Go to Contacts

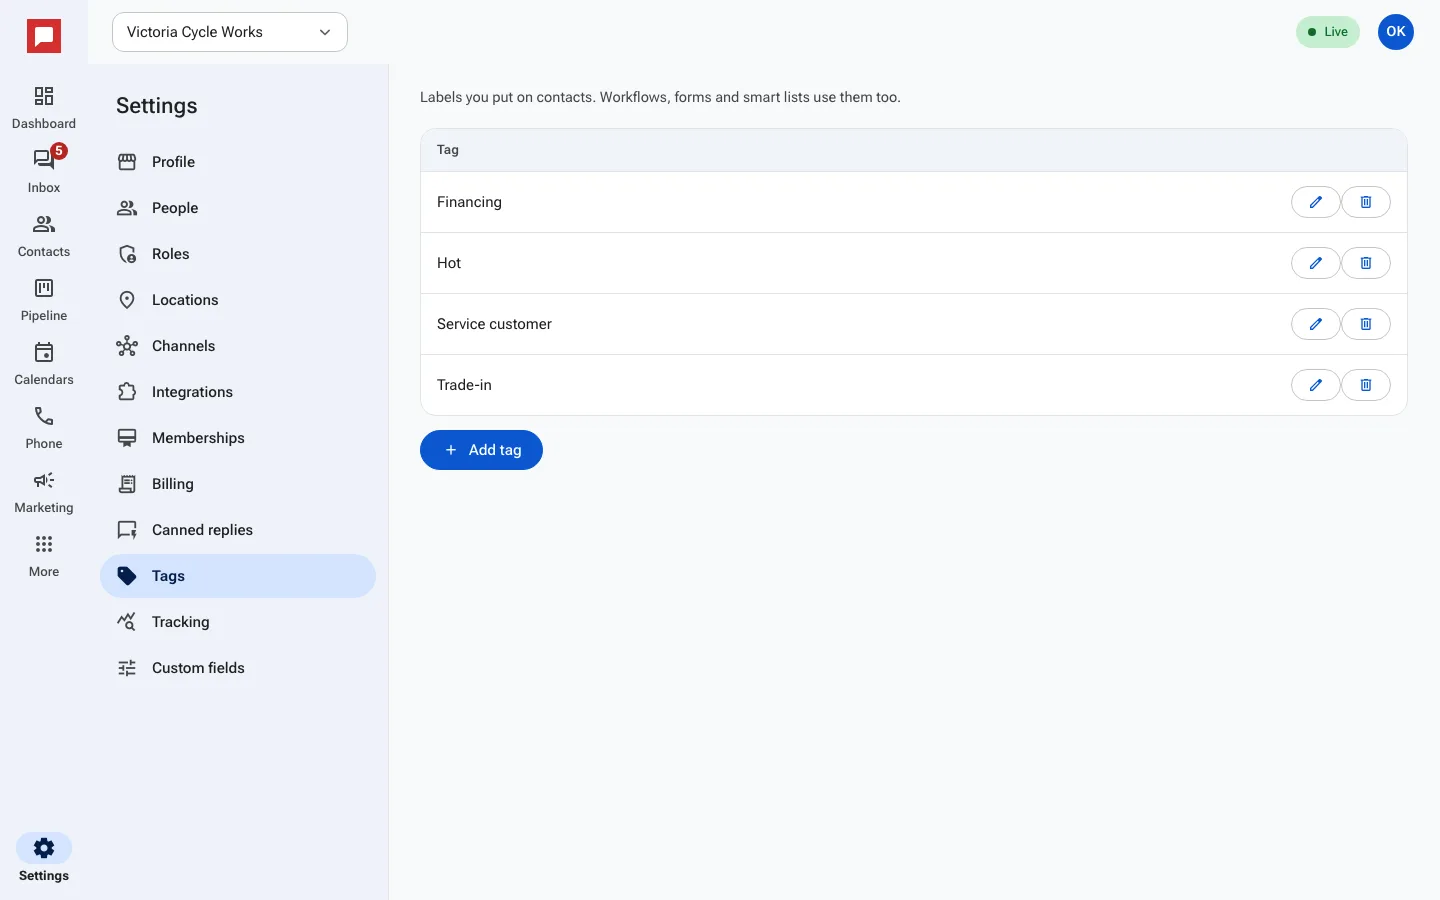tap(44, 235)
